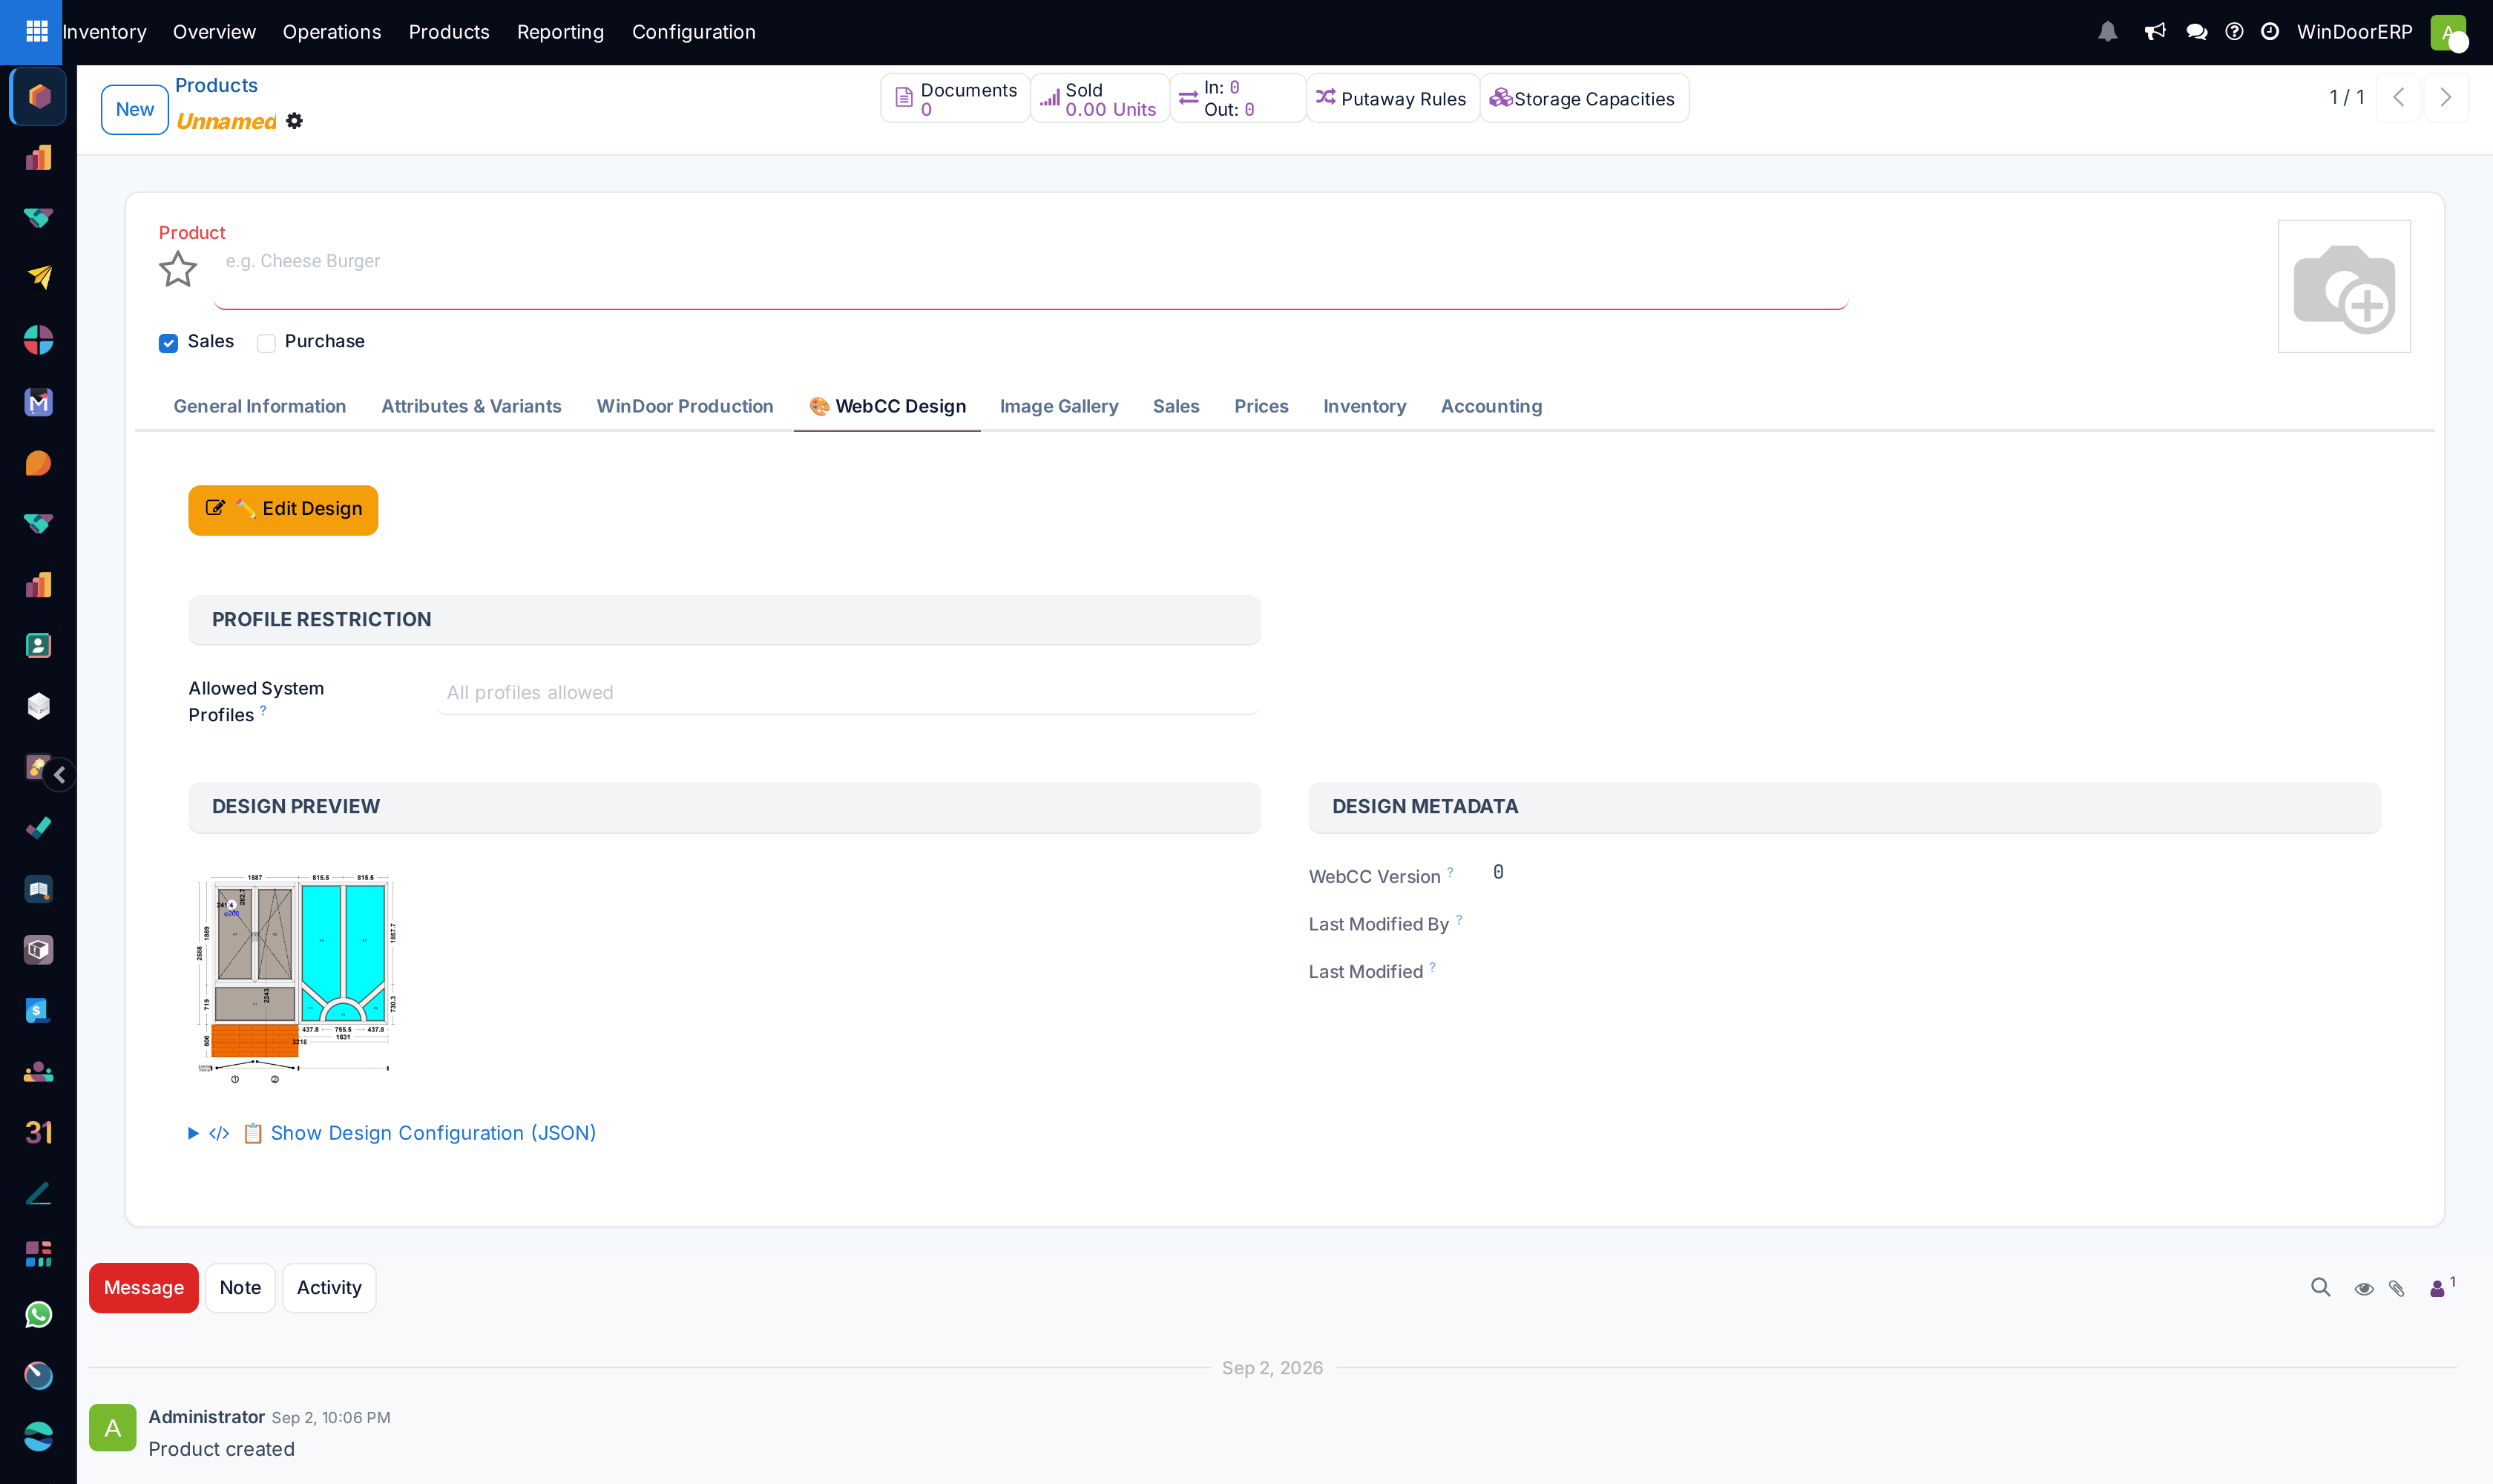Open the purple M mail app in sidebar
The height and width of the screenshot is (1484, 2493).
38,402
